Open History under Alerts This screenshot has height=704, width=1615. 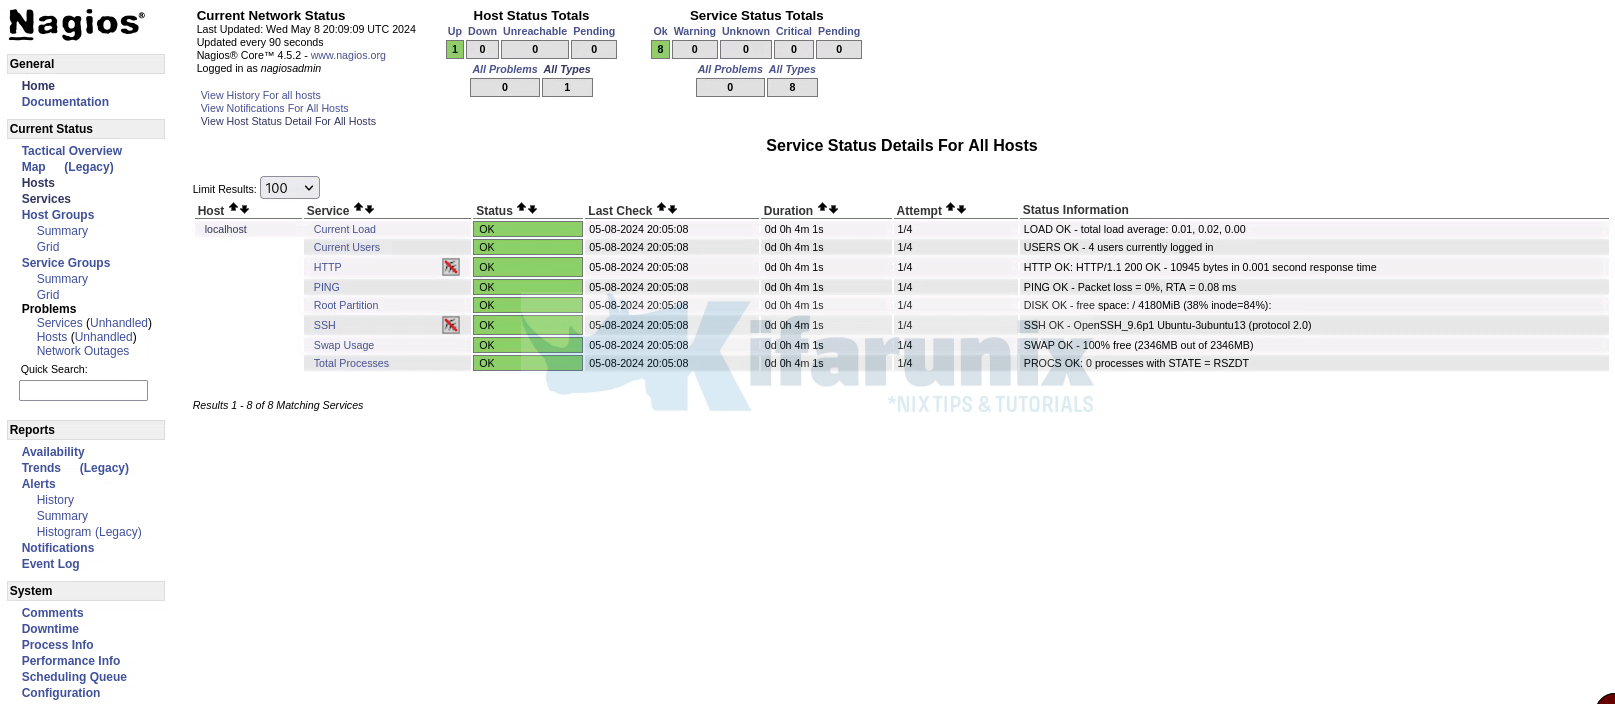click(x=55, y=500)
